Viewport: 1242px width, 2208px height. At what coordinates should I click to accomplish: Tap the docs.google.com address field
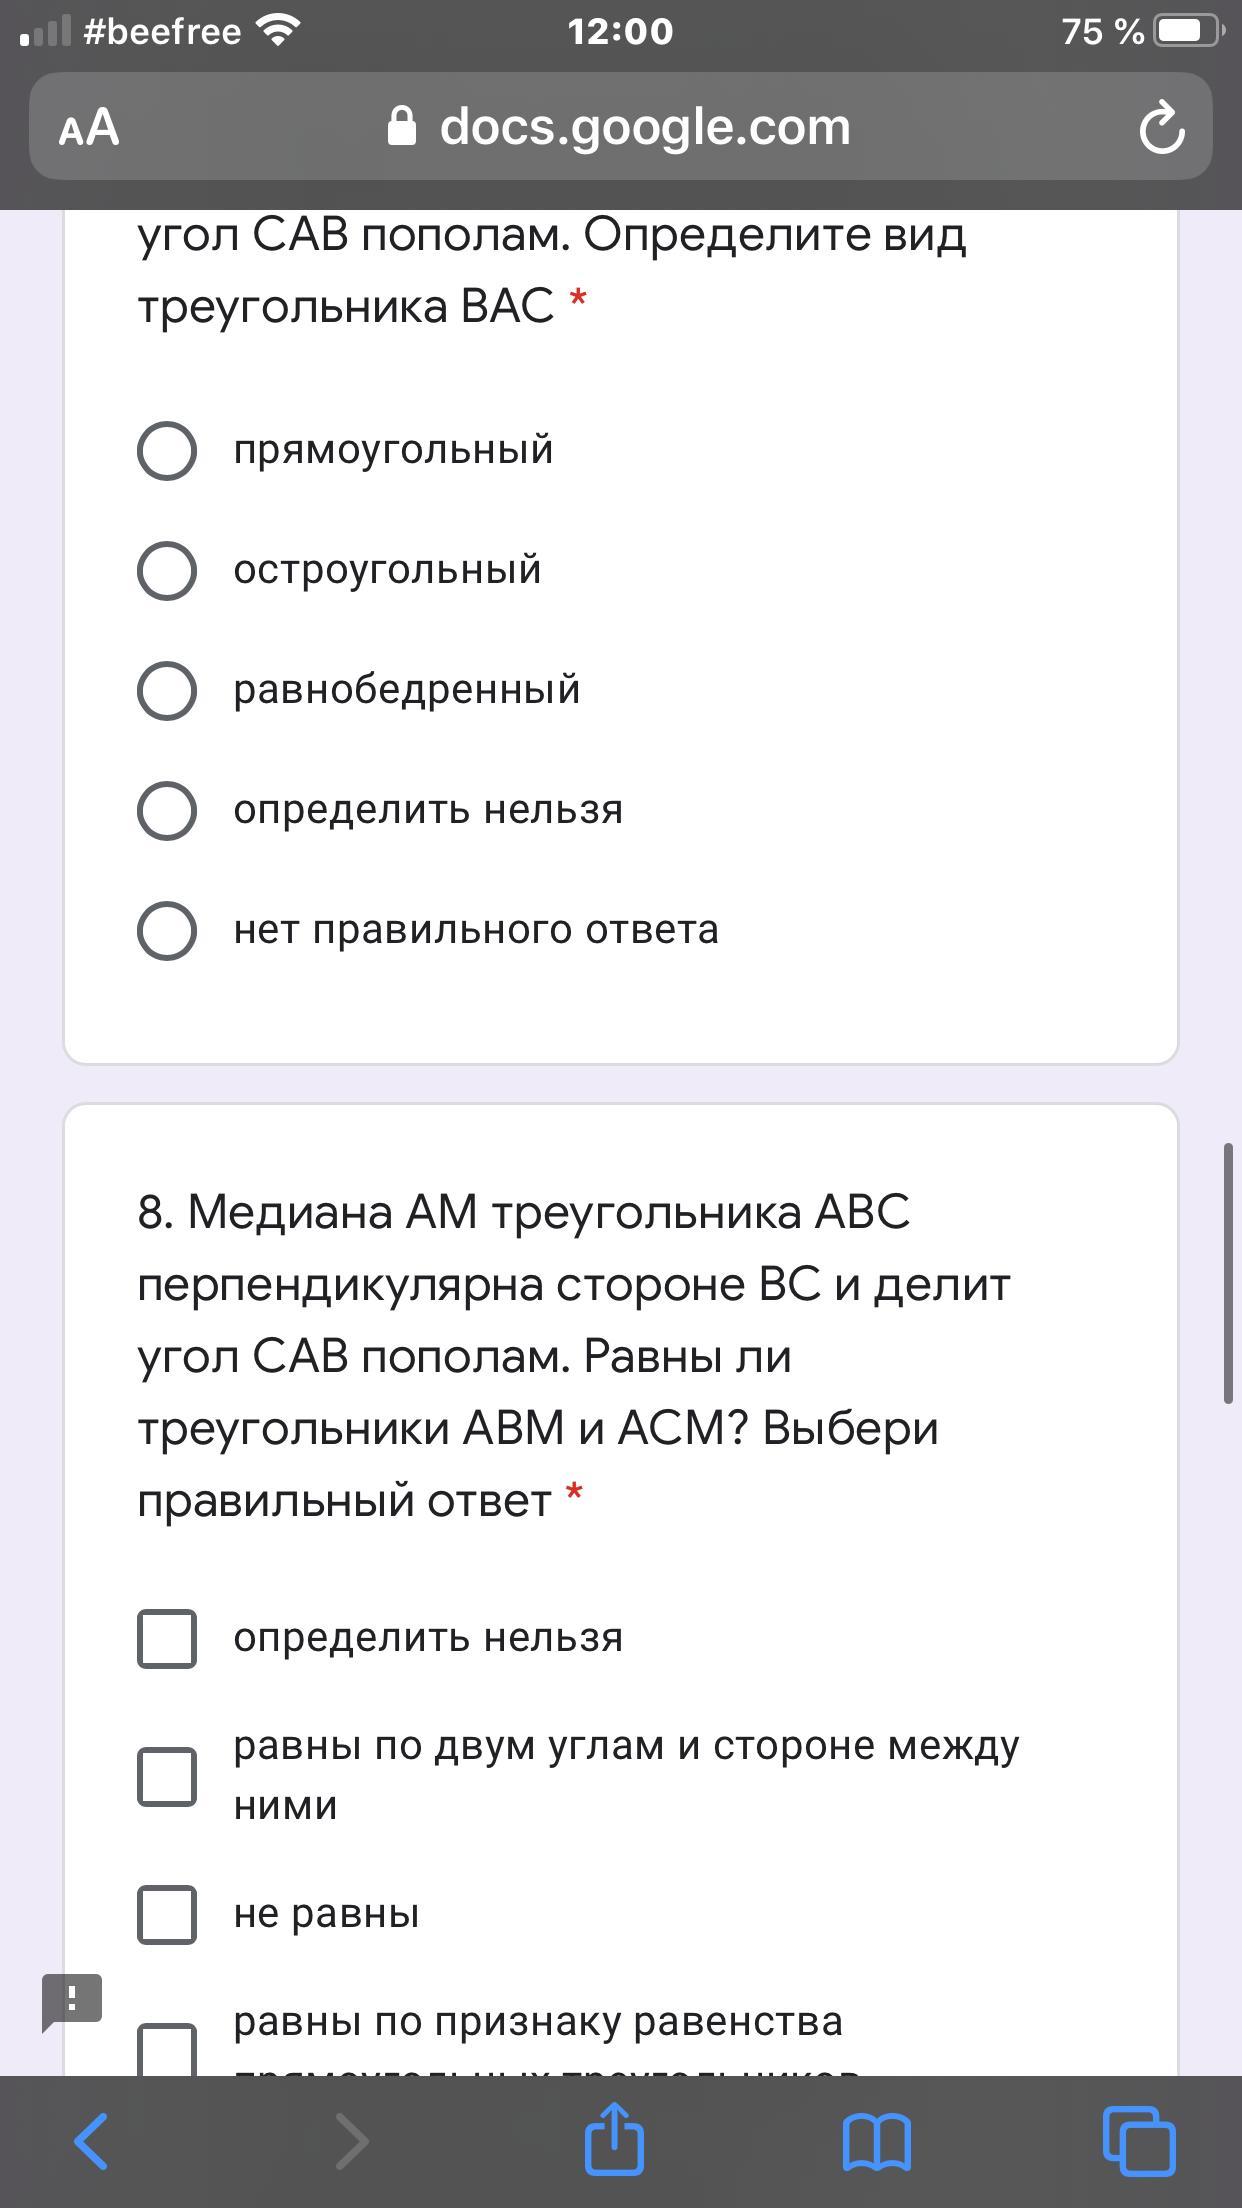[x=620, y=126]
